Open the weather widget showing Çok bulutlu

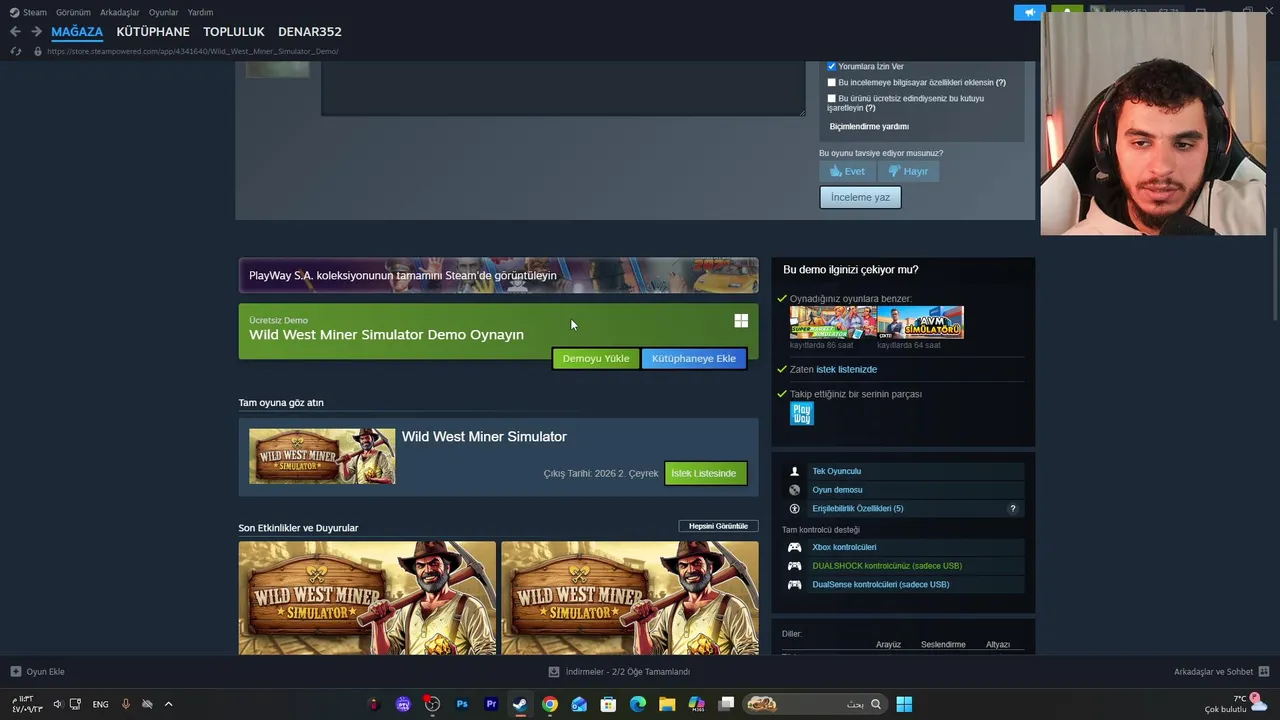1236,704
